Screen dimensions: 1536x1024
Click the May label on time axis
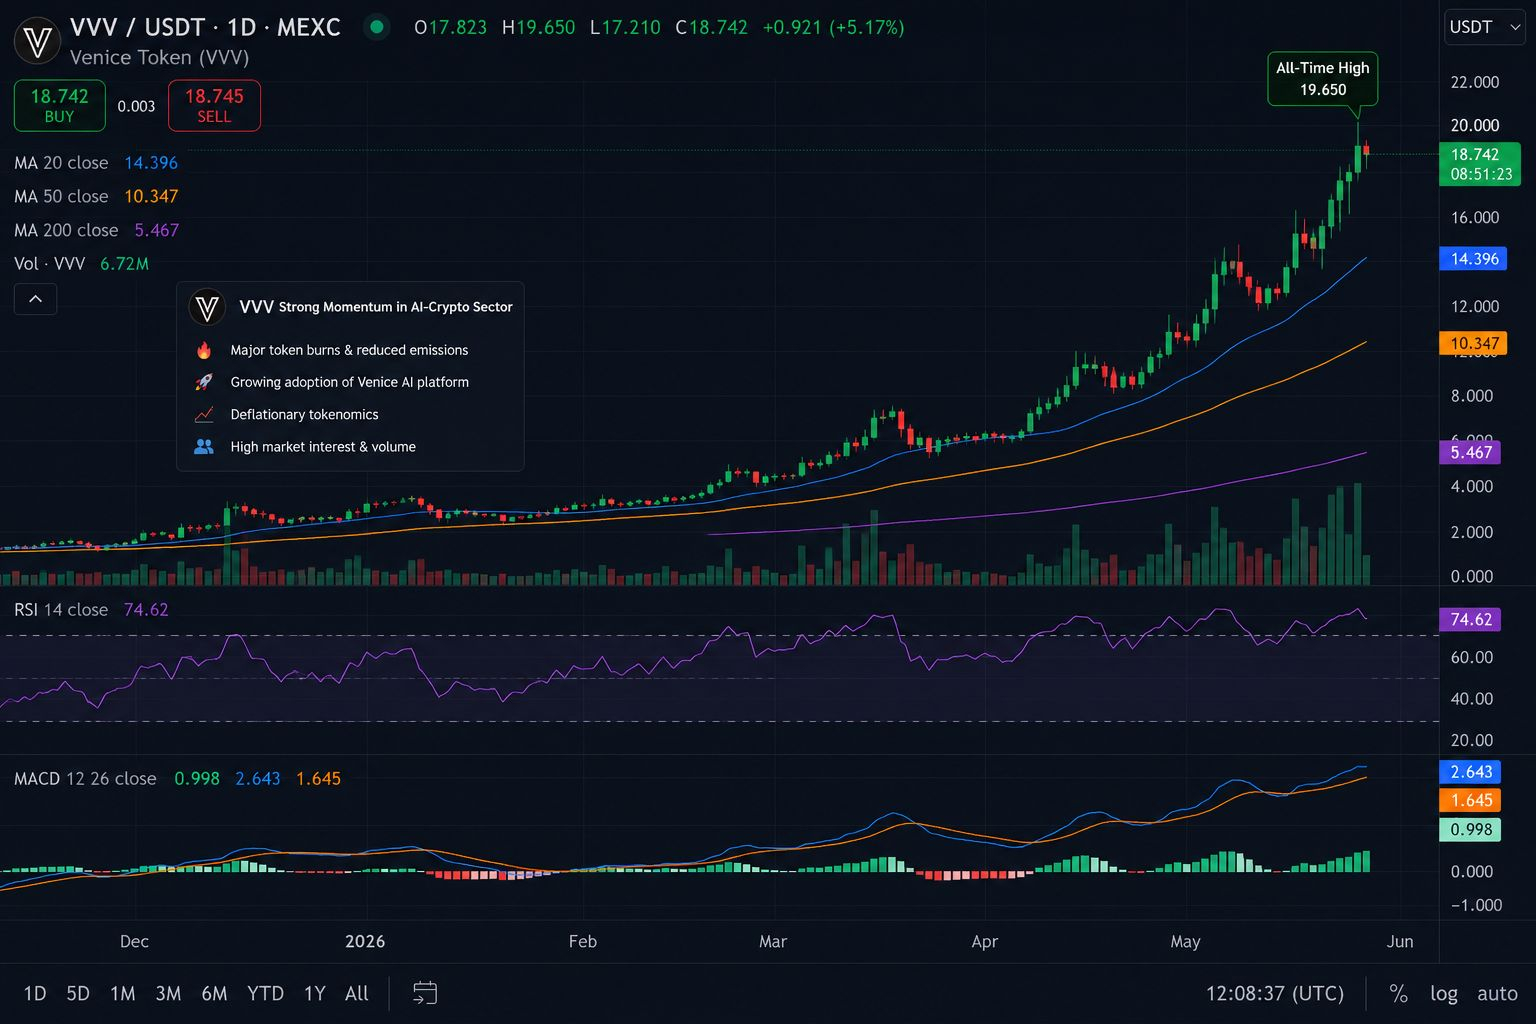[x=1185, y=941]
